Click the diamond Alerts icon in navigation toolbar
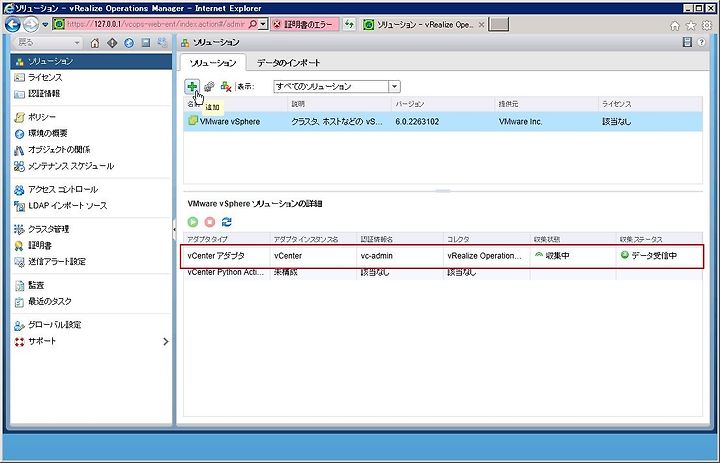The image size is (720, 463). point(112,43)
